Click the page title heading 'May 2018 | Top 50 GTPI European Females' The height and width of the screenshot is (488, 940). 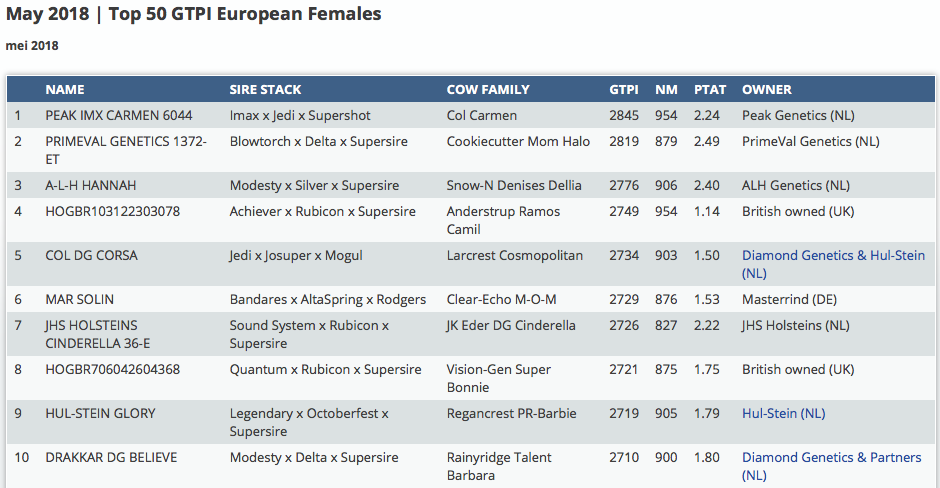coord(193,15)
